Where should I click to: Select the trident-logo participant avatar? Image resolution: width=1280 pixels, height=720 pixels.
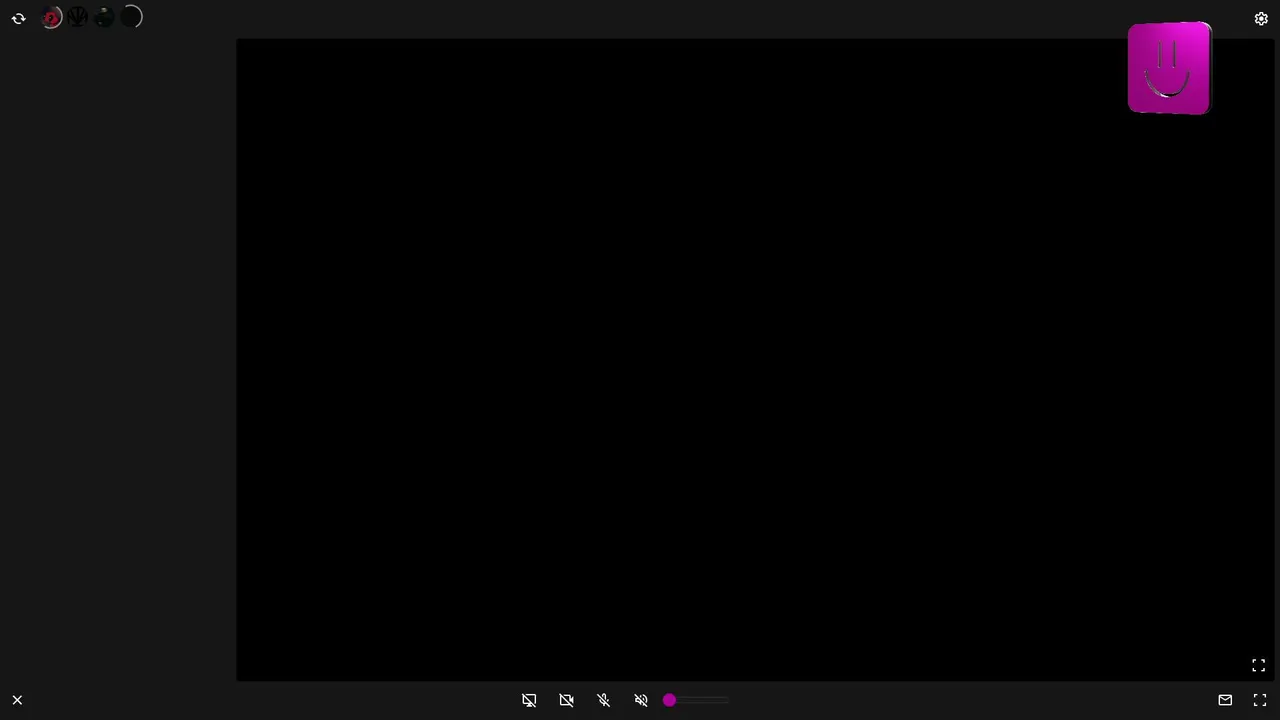78,17
